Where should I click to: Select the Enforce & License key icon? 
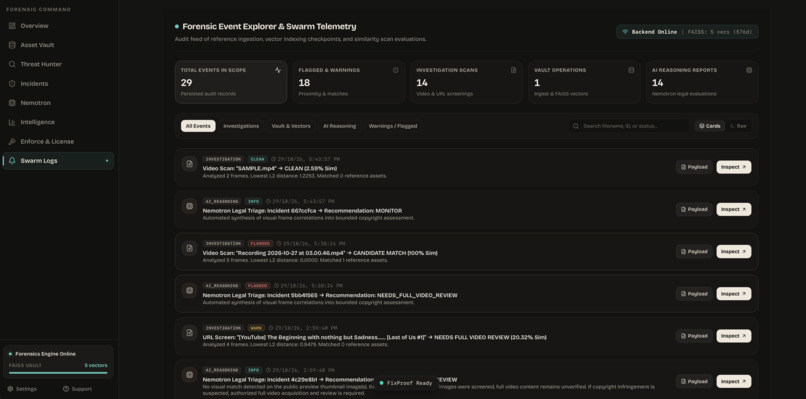click(x=12, y=141)
